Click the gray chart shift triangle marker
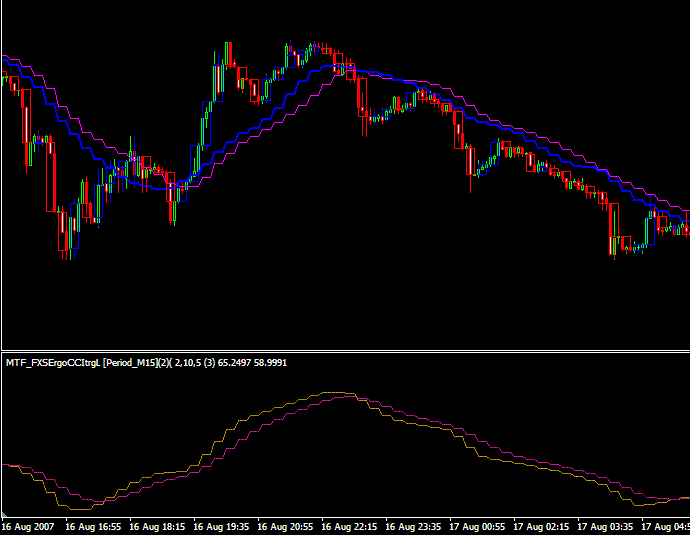690x535 pixels. pos(4,514)
